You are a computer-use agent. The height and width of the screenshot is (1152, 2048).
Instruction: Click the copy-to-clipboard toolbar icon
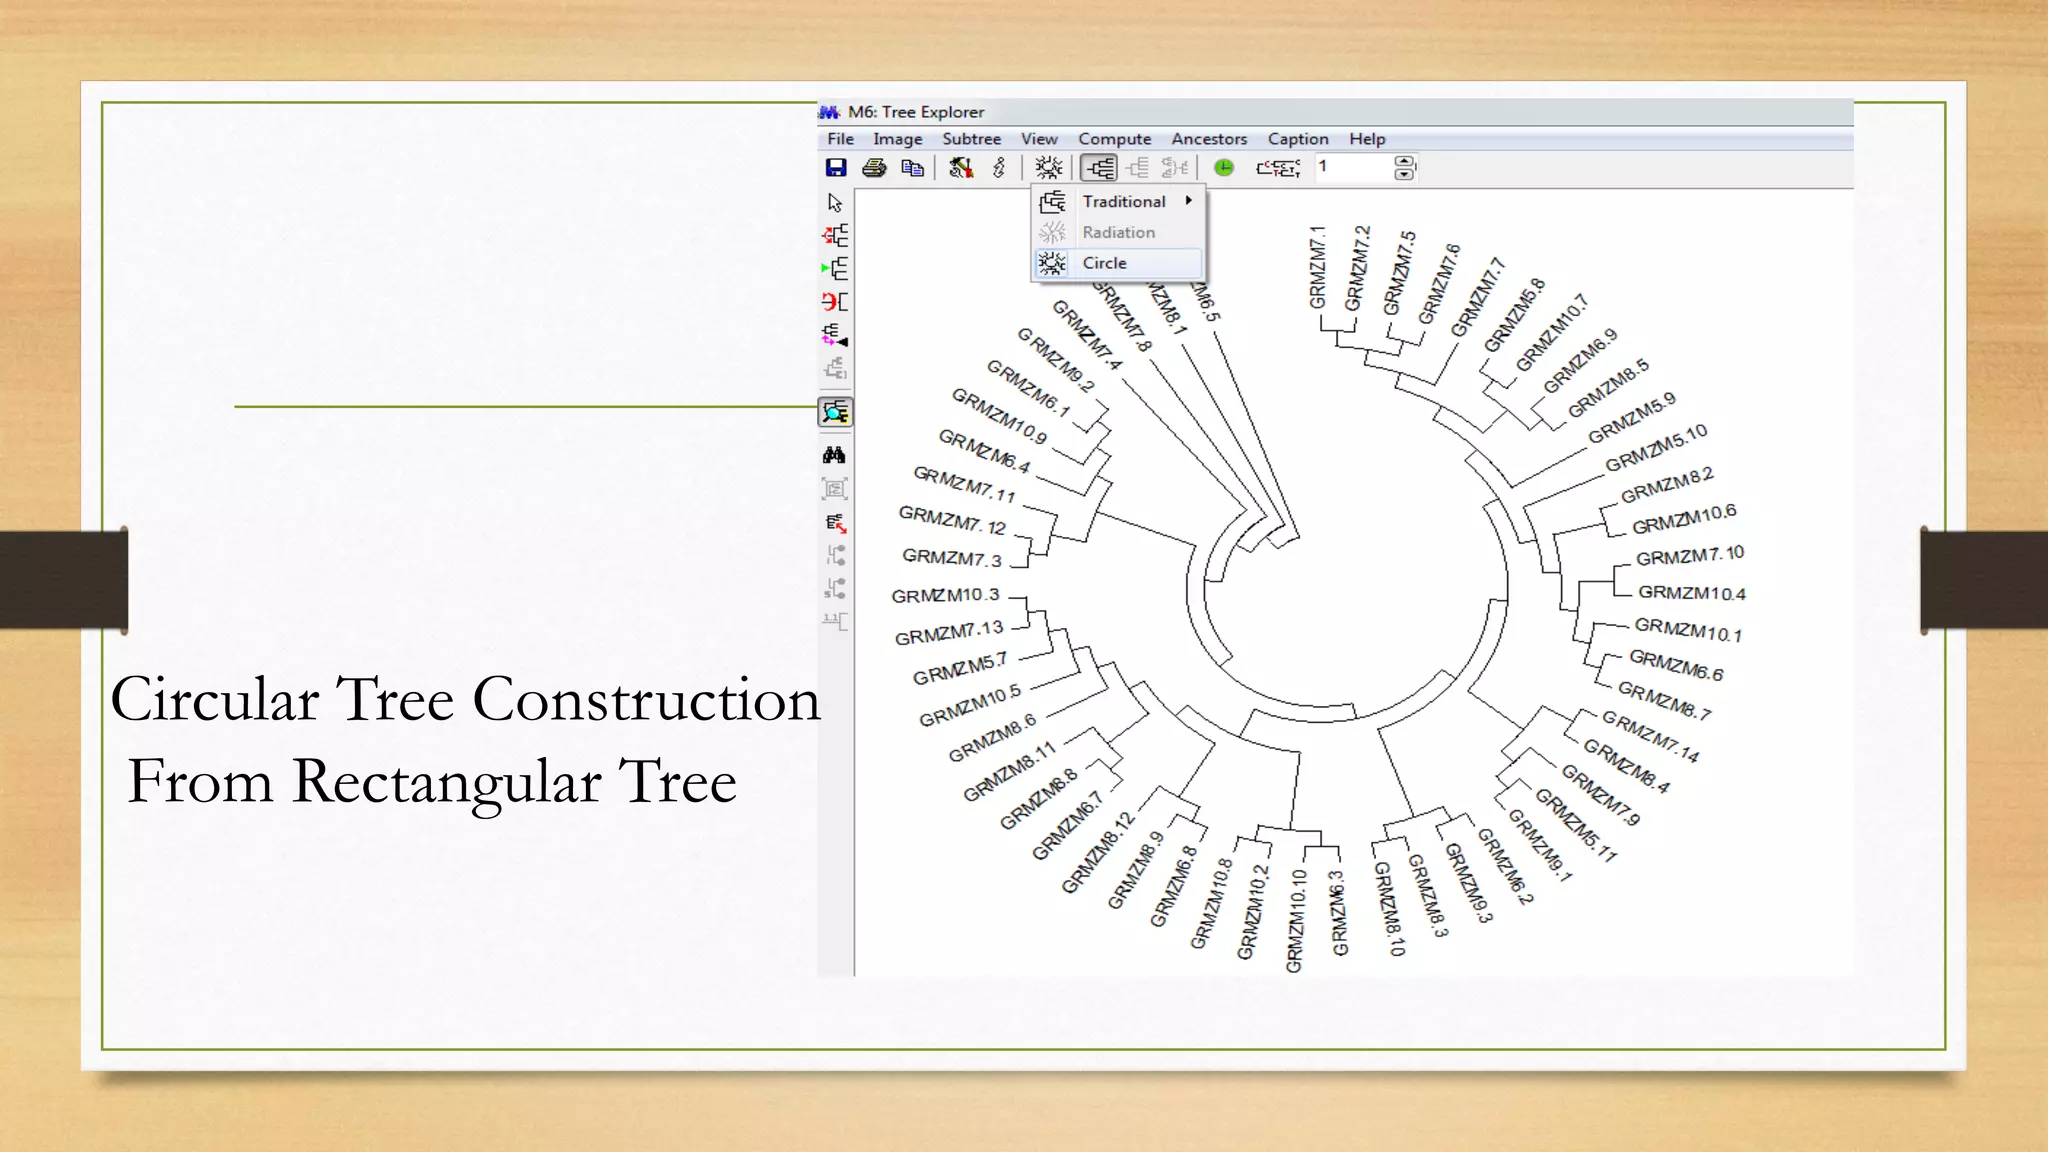912,168
